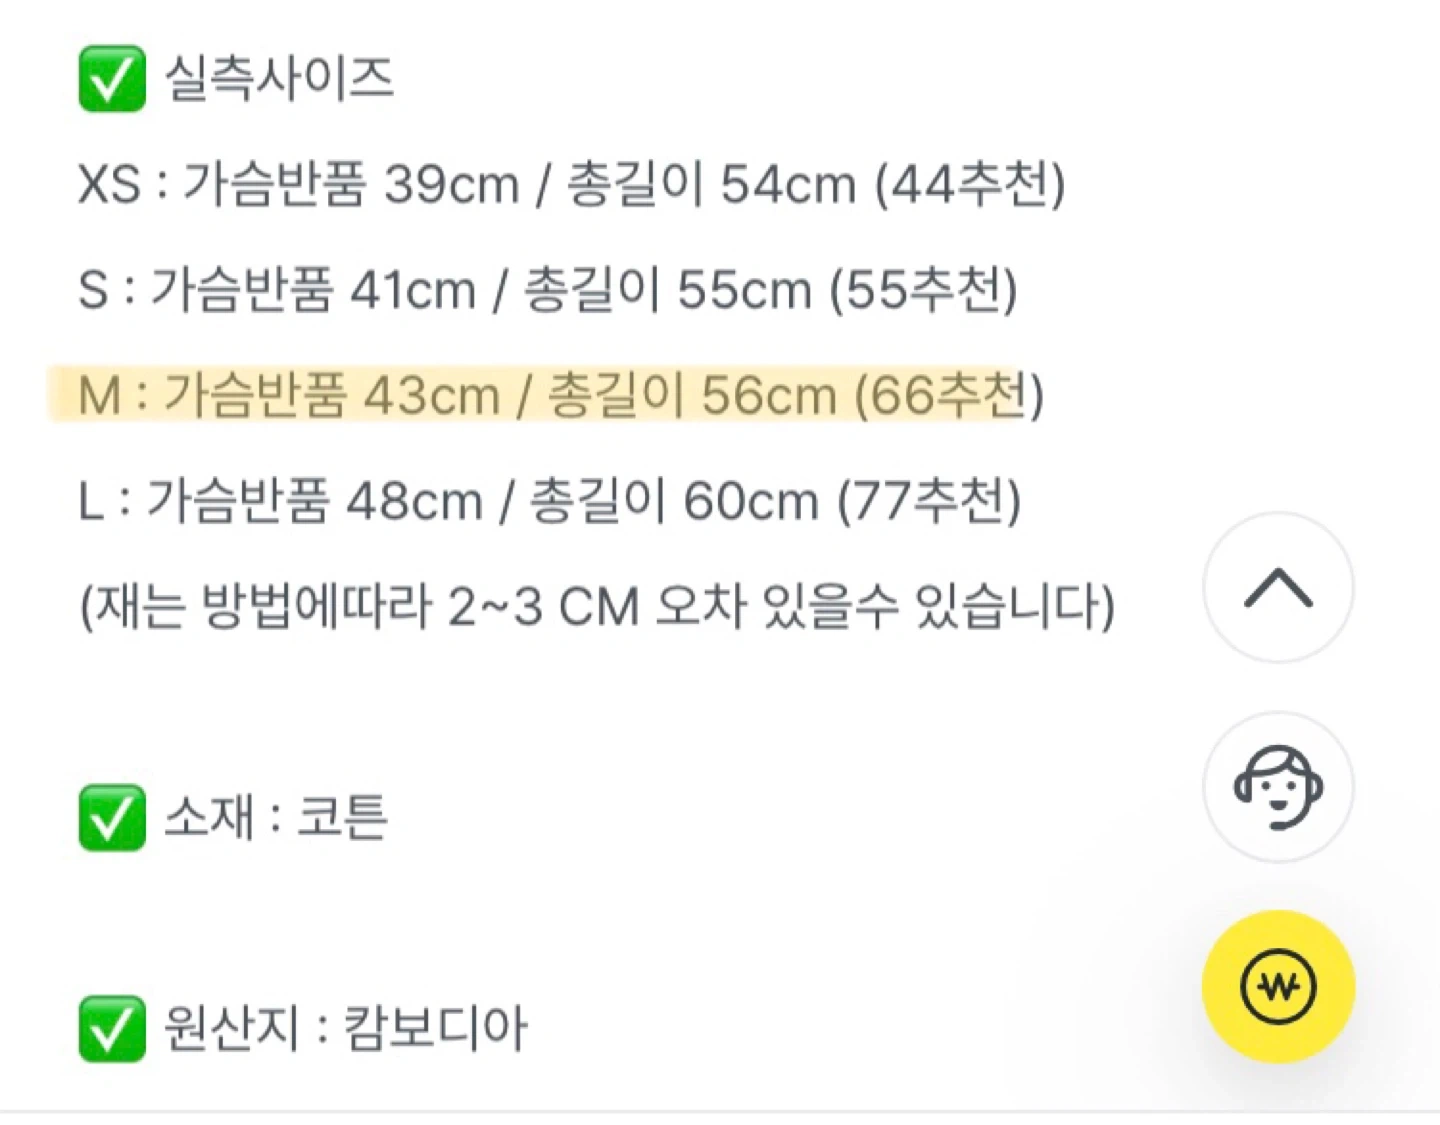Click the (44추천) recommendation text
1440x1125 pixels.
pos(969,185)
